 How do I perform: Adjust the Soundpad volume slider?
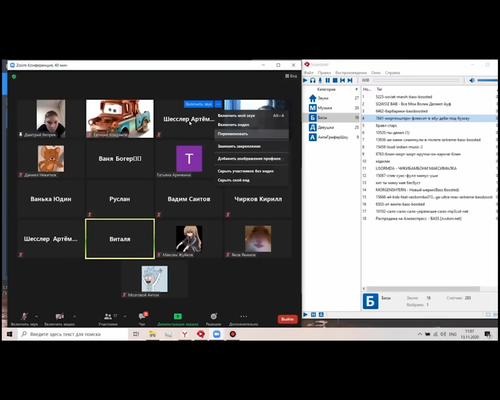pyautogui.click(x=487, y=80)
